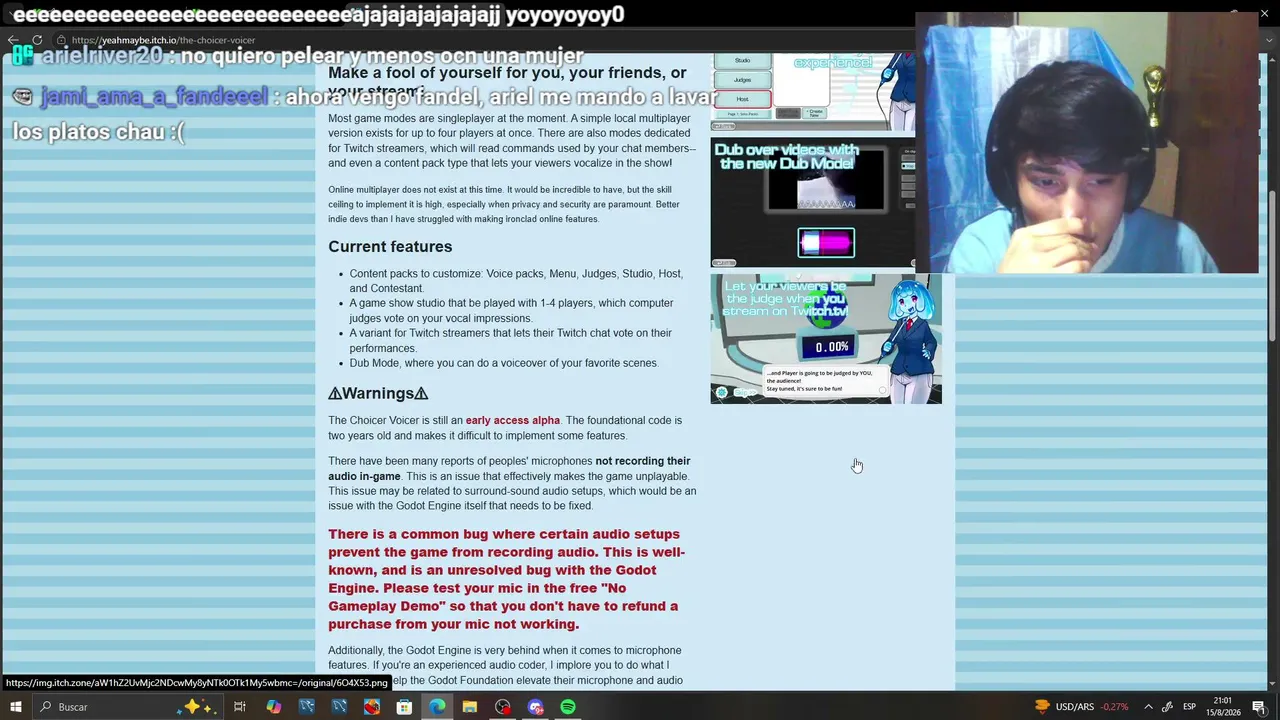Open the Windows notification center icon
Screen dimensions: 1280x720
click(1259, 707)
